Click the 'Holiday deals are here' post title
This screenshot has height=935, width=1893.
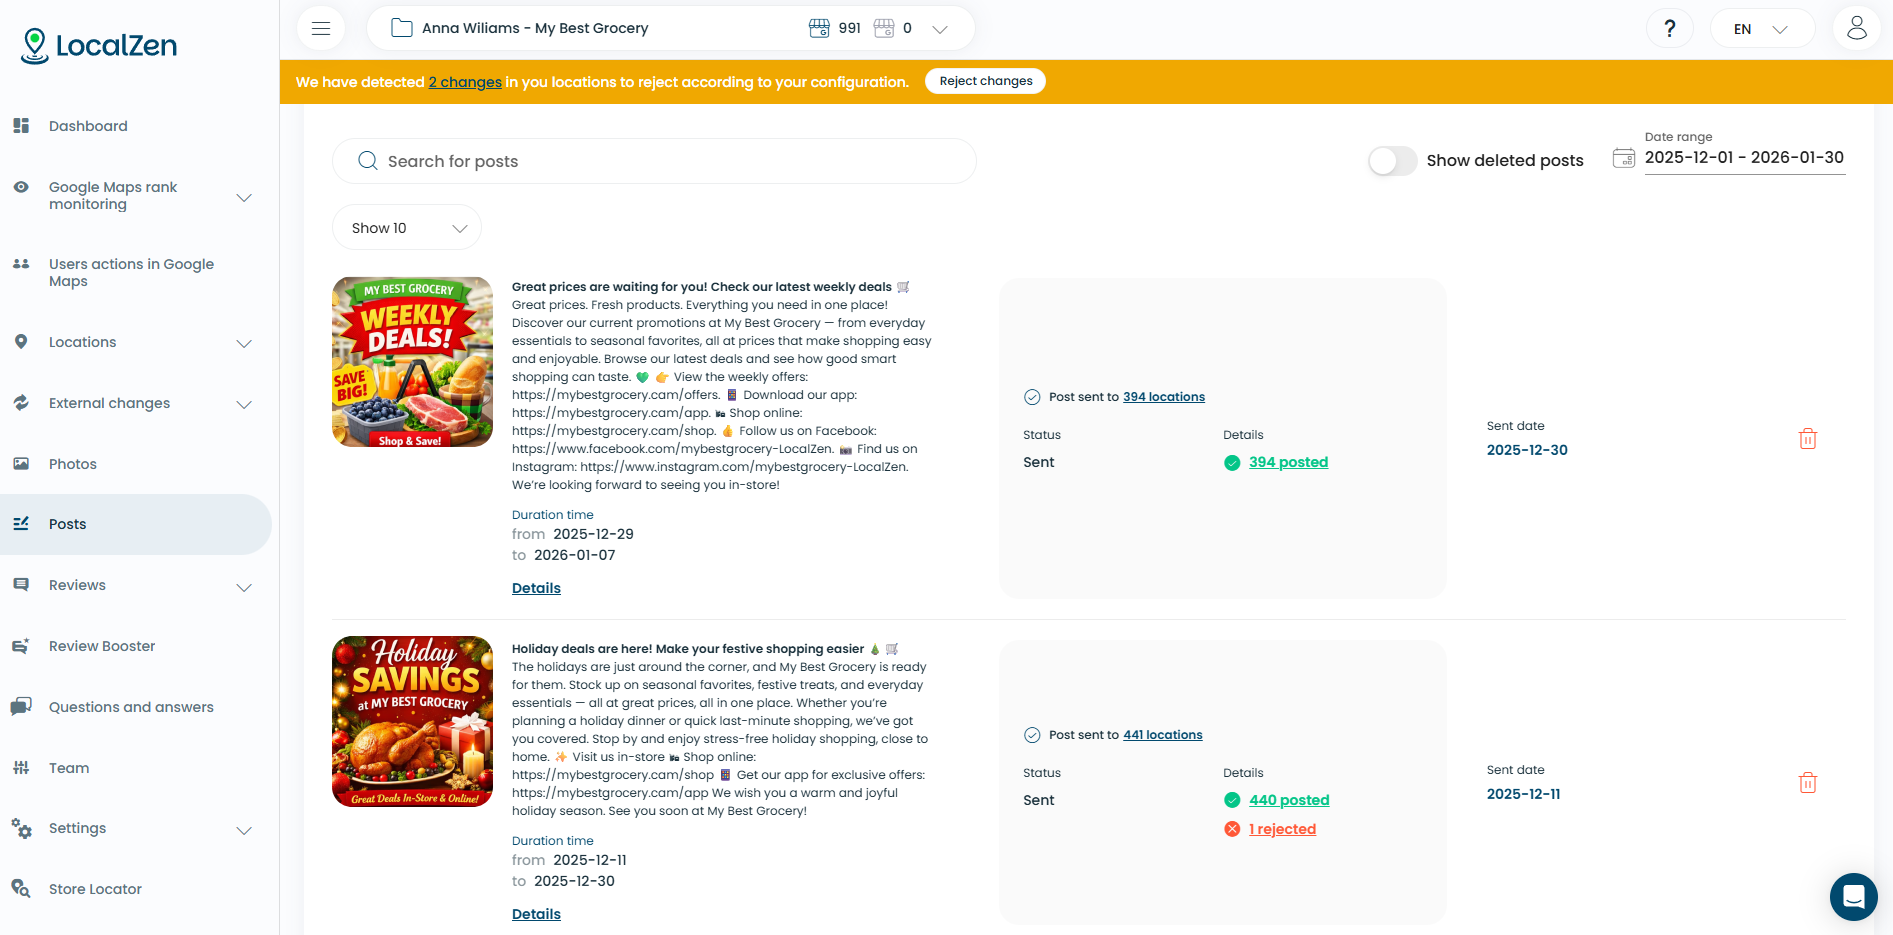point(705,649)
